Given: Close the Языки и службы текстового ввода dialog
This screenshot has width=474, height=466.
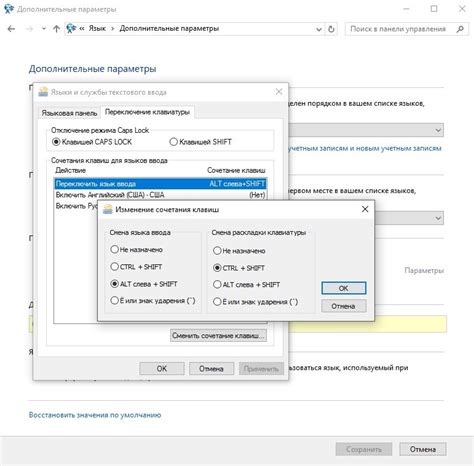Looking at the screenshot, I should point(279,91).
